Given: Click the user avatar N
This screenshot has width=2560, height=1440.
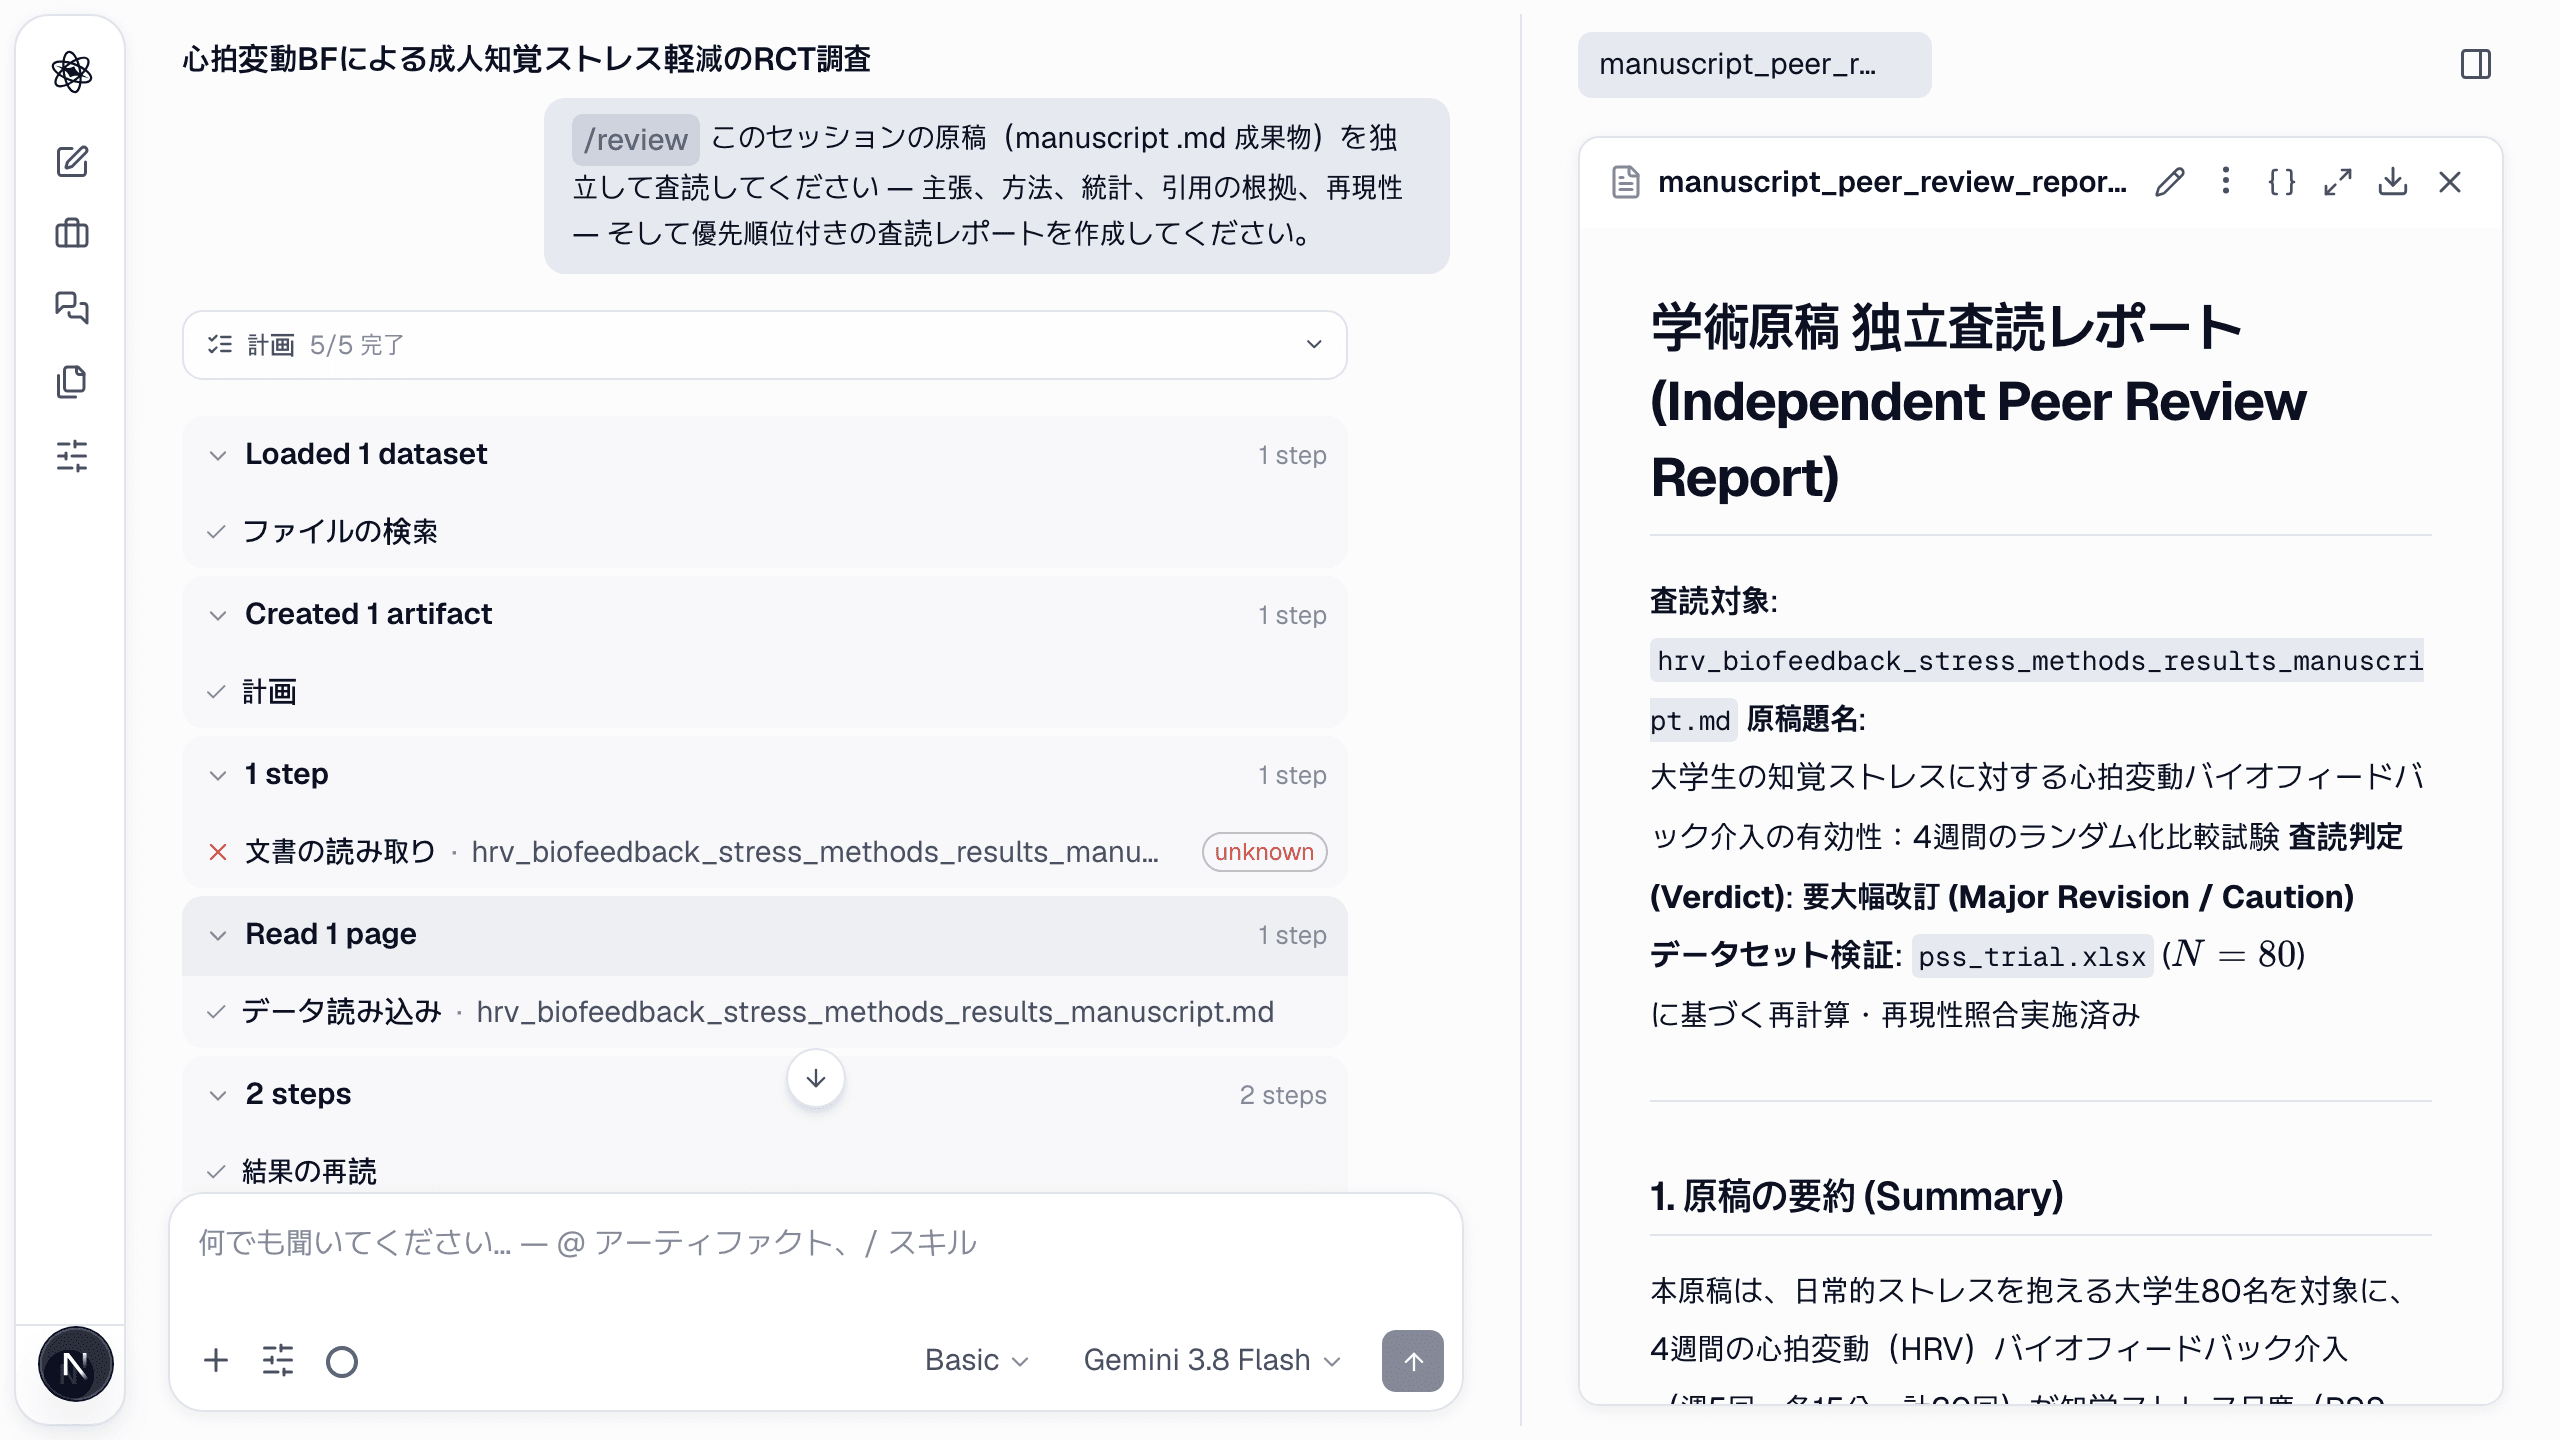Looking at the screenshot, I should click(x=75, y=1365).
